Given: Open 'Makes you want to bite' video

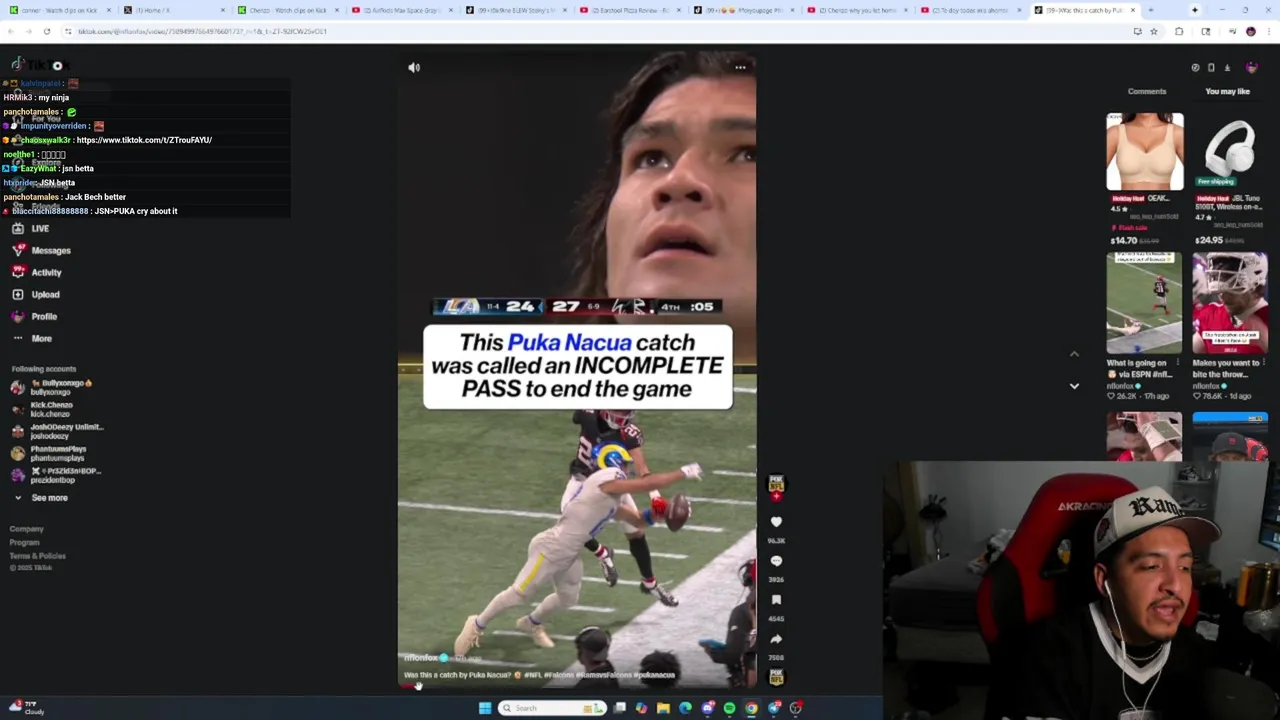Looking at the screenshot, I should (x=1230, y=302).
